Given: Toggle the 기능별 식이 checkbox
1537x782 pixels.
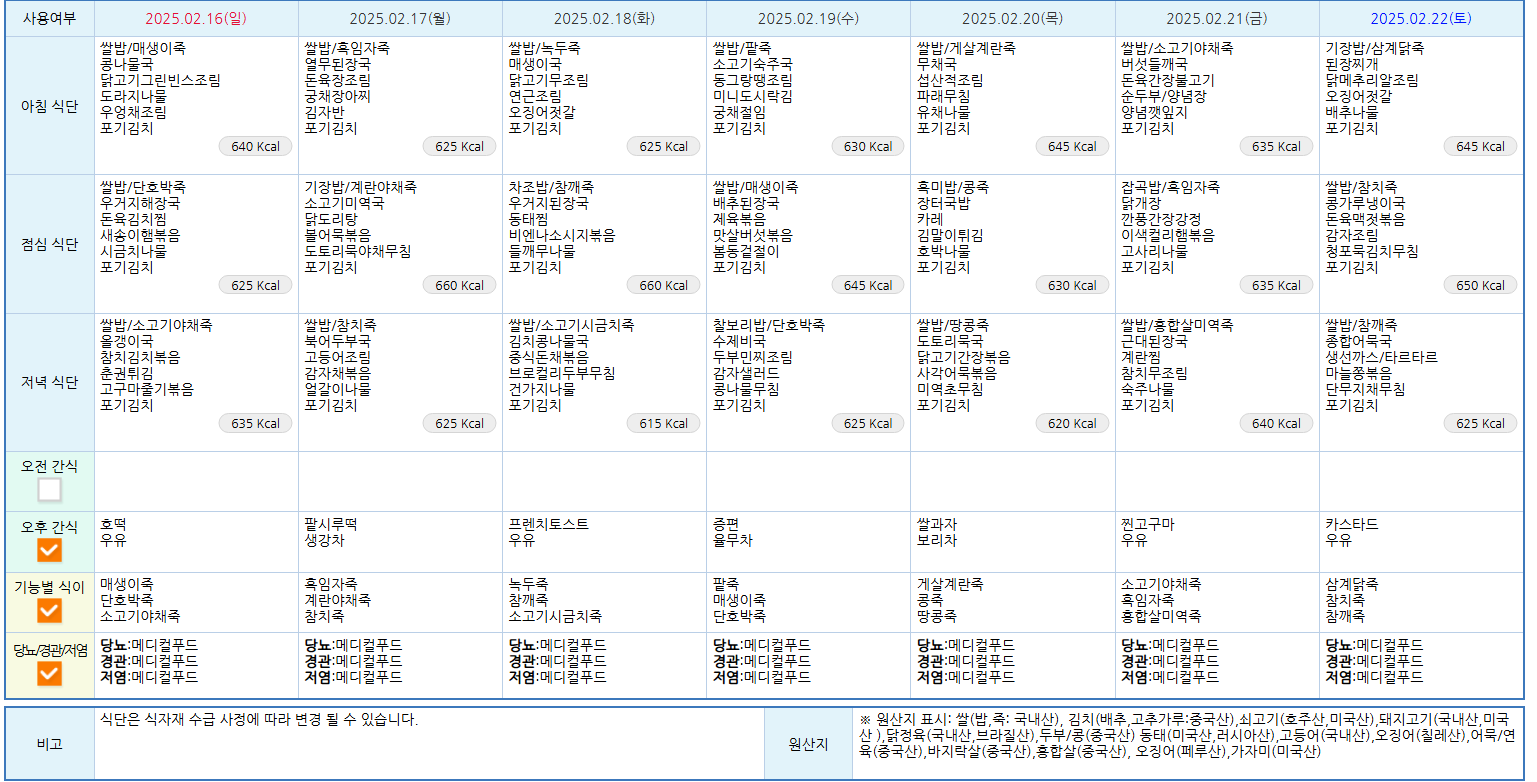Looking at the screenshot, I should tap(49, 611).
